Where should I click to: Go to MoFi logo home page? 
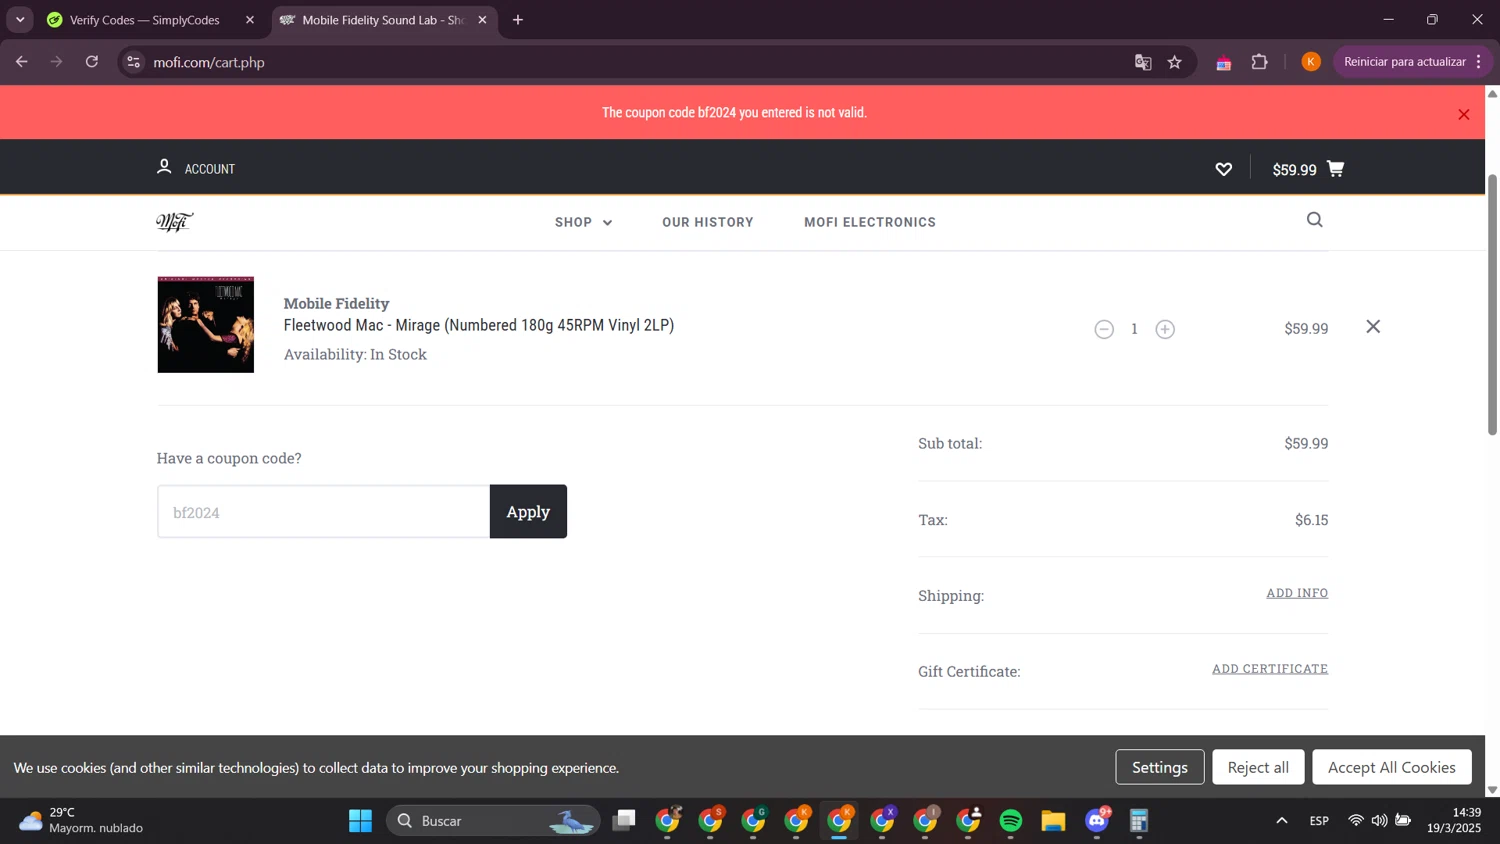click(174, 222)
